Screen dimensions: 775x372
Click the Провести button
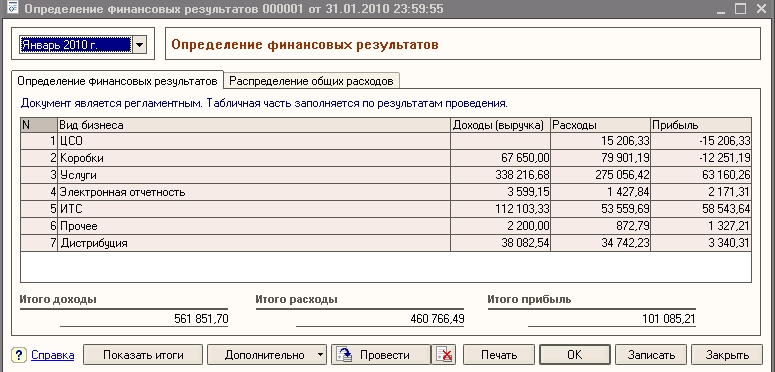coord(381,355)
